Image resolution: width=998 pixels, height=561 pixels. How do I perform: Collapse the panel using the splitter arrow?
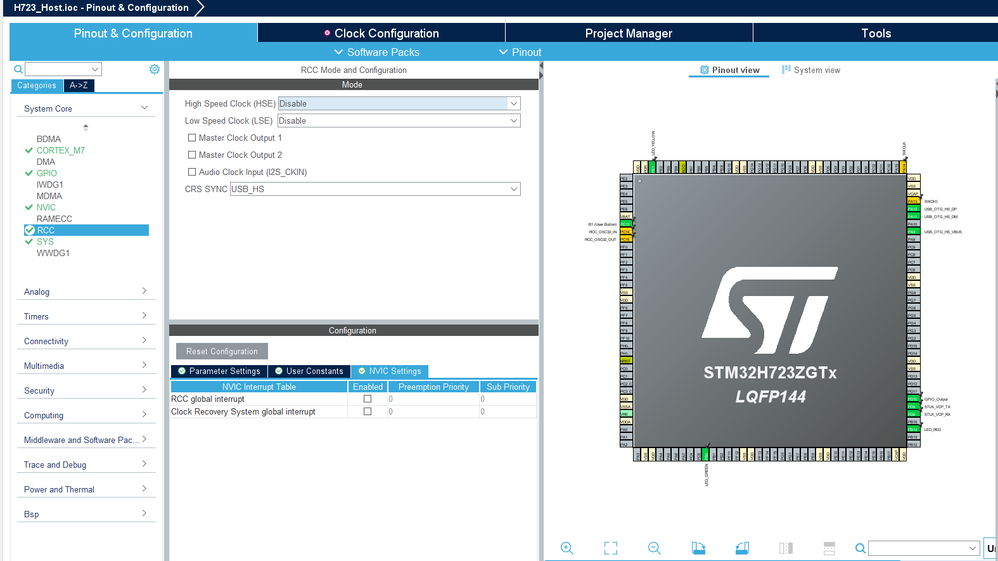click(541, 66)
